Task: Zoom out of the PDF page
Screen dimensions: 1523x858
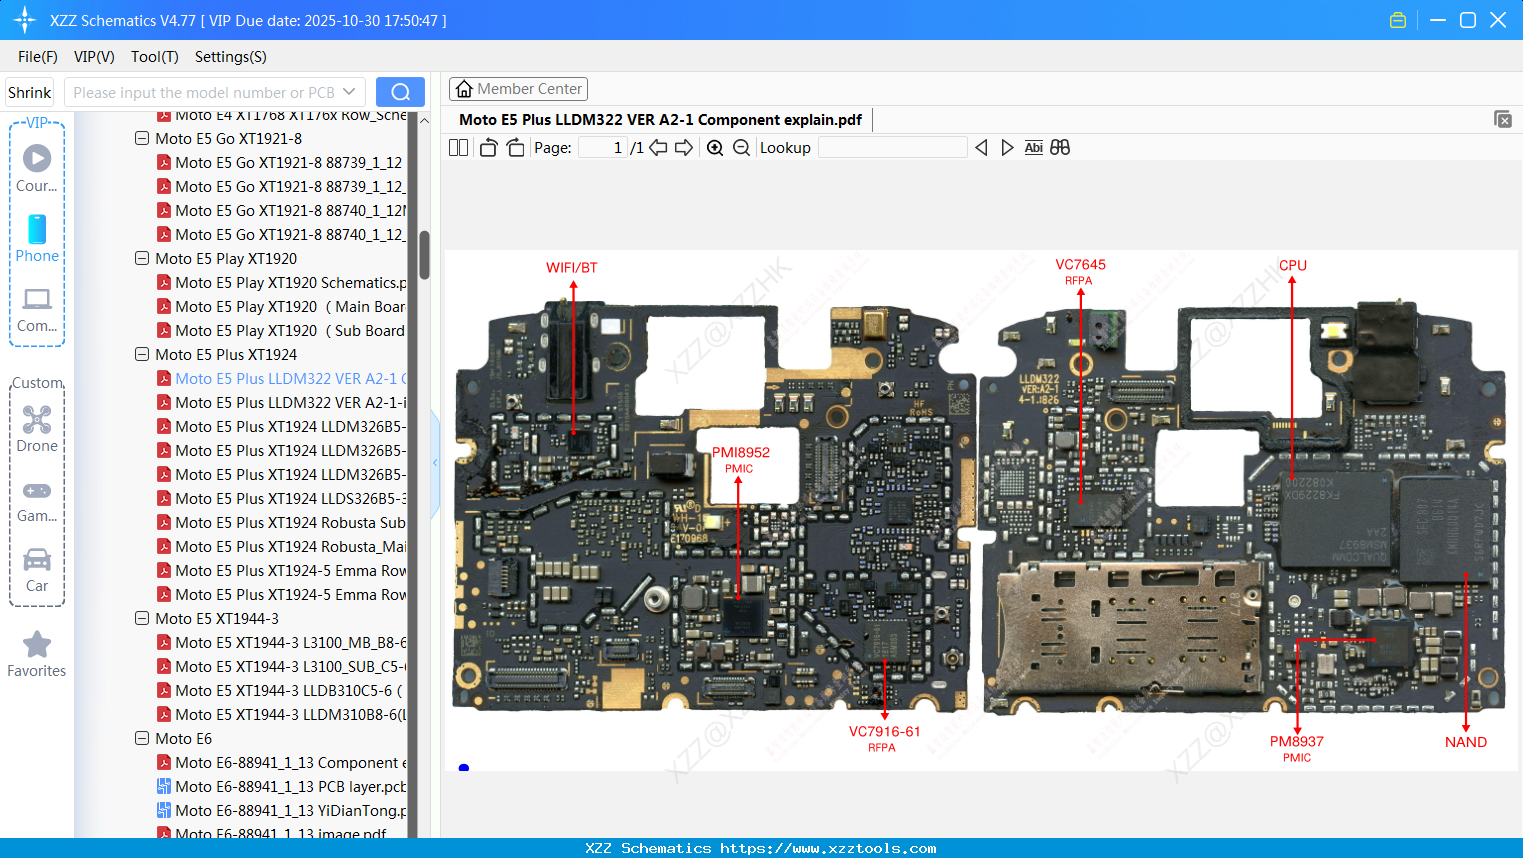Action: click(740, 147)
